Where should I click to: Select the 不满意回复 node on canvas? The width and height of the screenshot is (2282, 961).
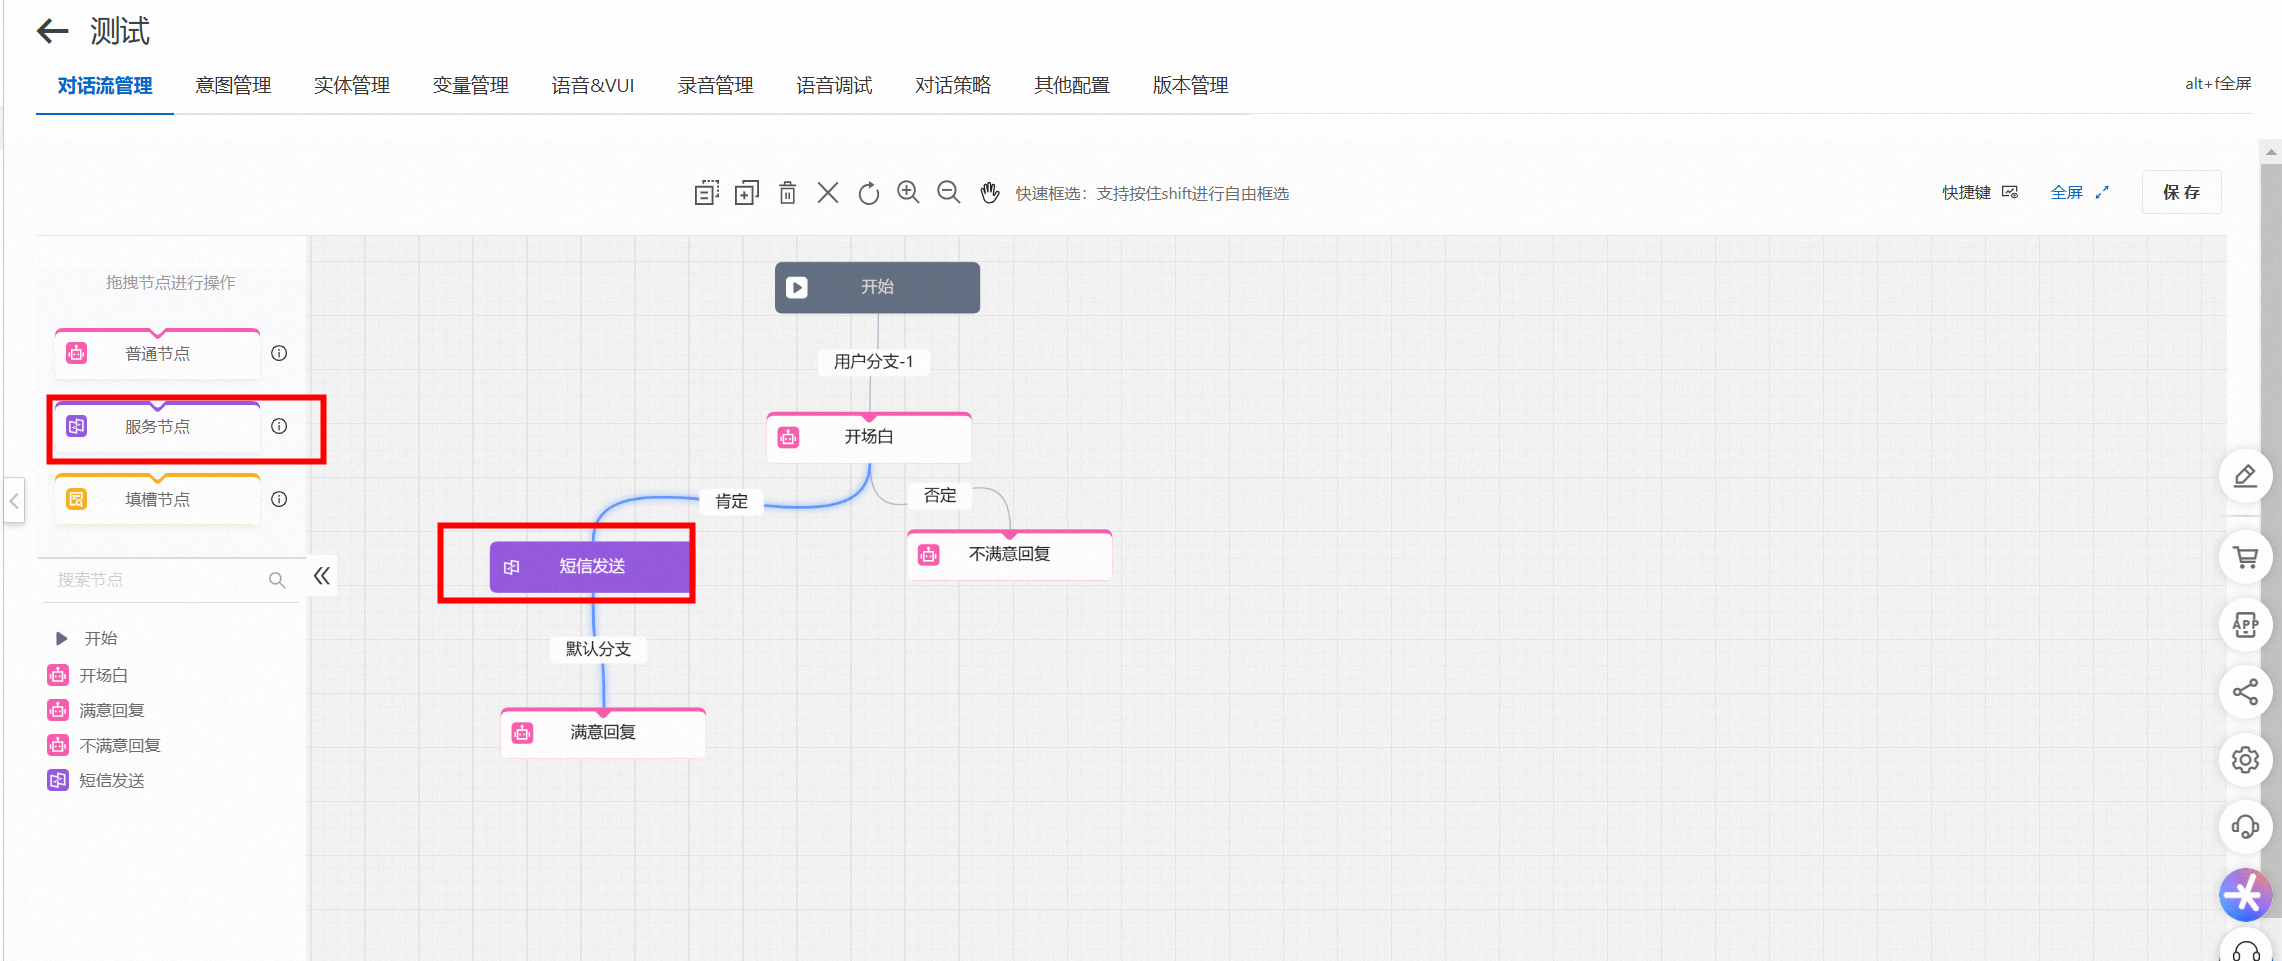pyautogui.click(x=1009, y=554)
